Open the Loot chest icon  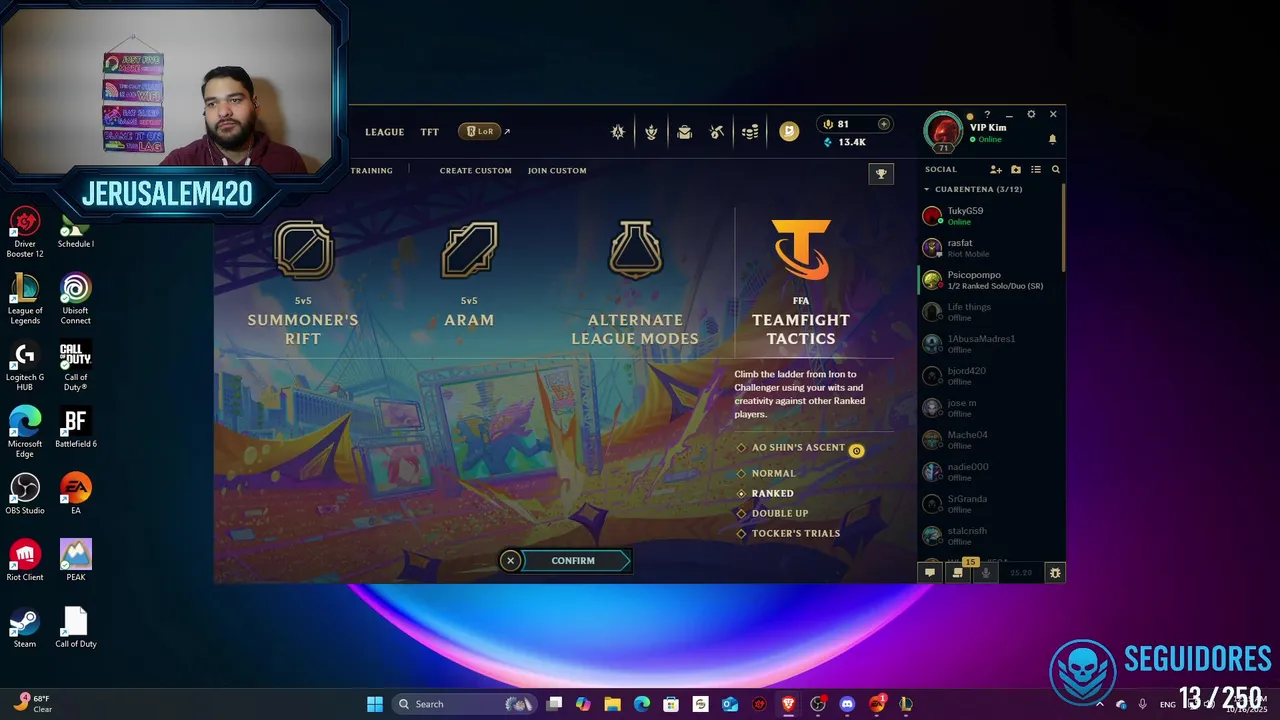[684, 132]
